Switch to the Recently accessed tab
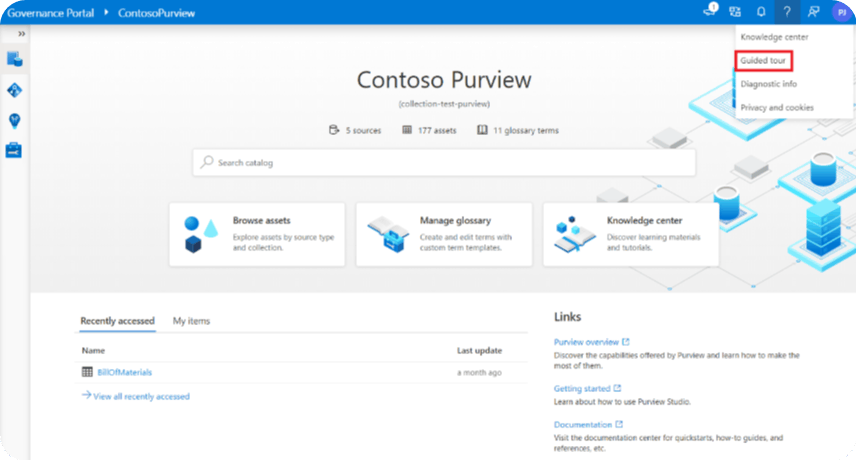Screen dimensions: 857x461 point(117,321)
